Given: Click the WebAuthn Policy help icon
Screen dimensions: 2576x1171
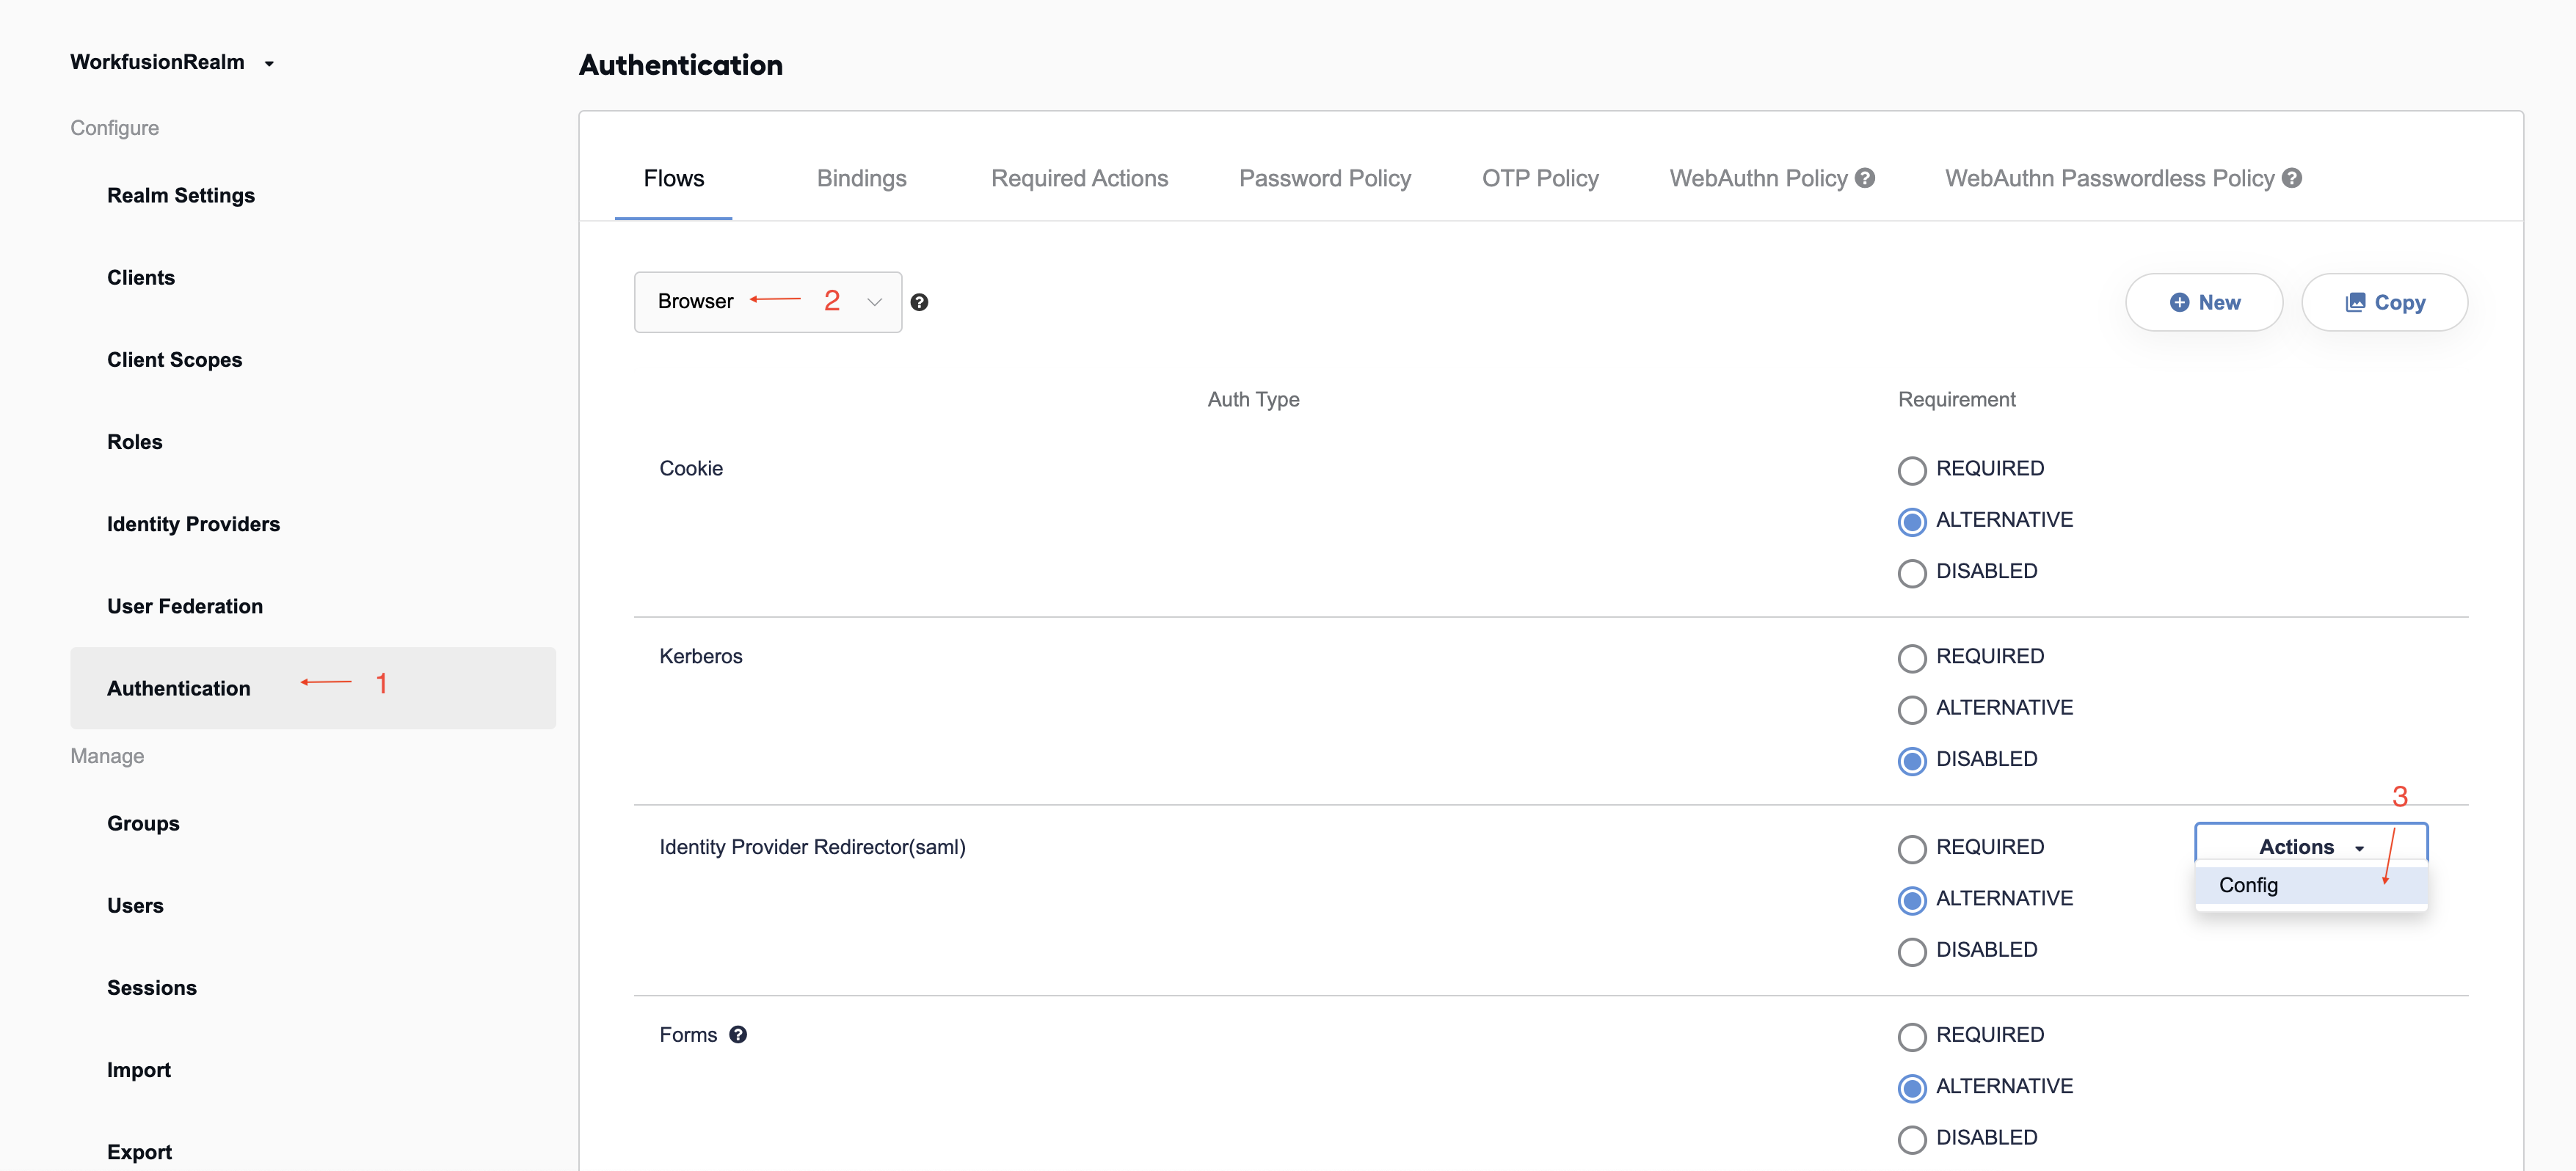Looking at the screenshot, I should click(1865, 178).
